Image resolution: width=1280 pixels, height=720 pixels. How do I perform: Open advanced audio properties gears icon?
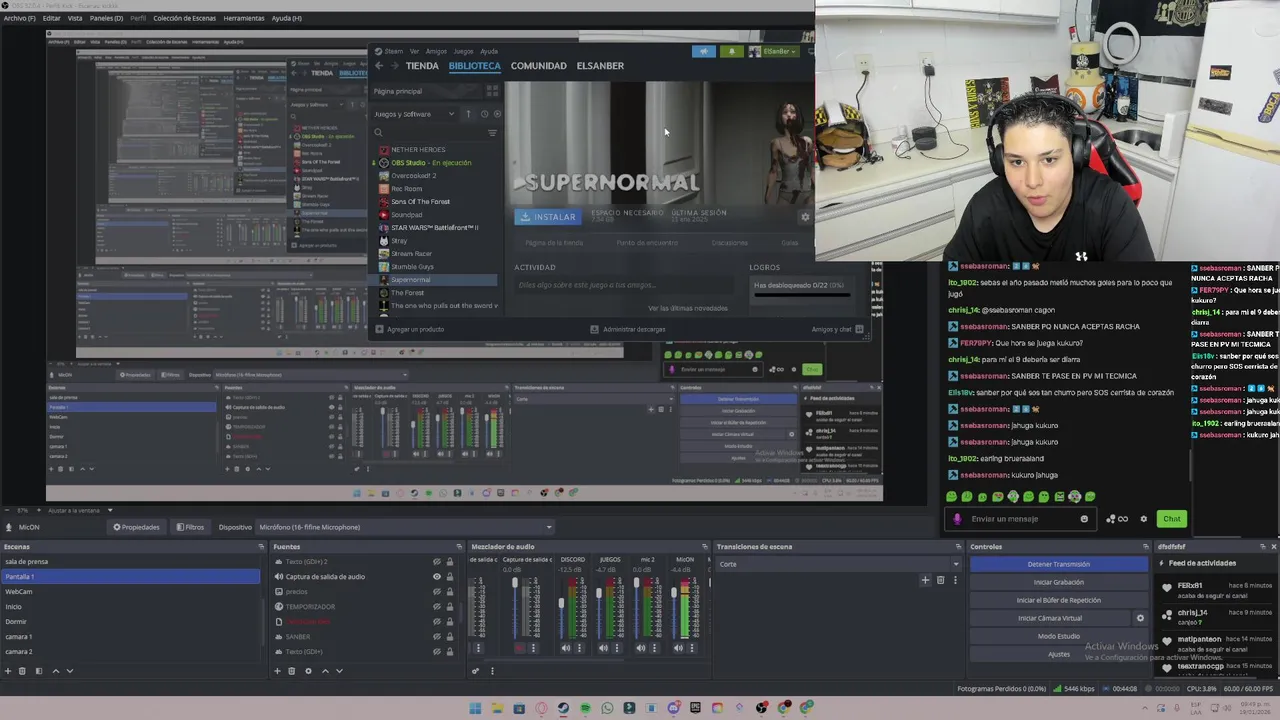coord(475,671)
